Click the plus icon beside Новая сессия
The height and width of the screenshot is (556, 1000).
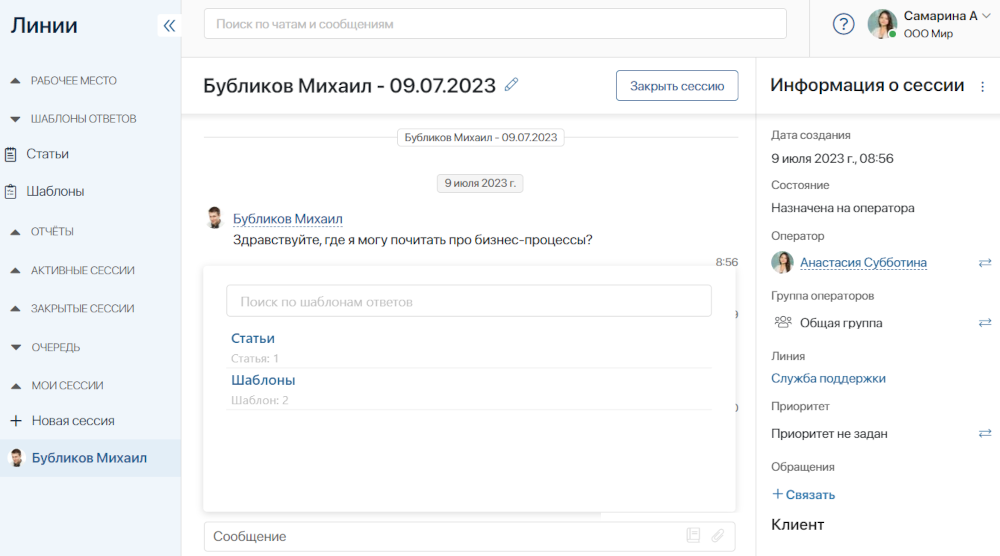16,421
